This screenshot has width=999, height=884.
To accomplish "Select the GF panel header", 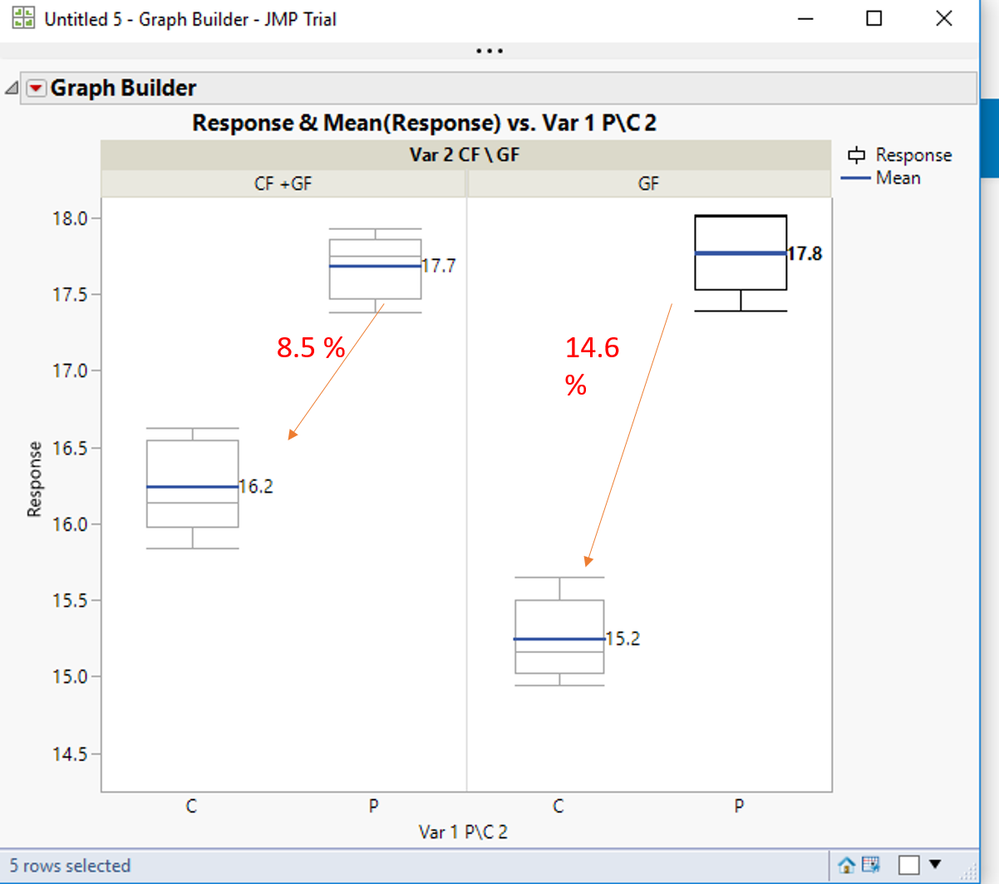I will [649, 184].
